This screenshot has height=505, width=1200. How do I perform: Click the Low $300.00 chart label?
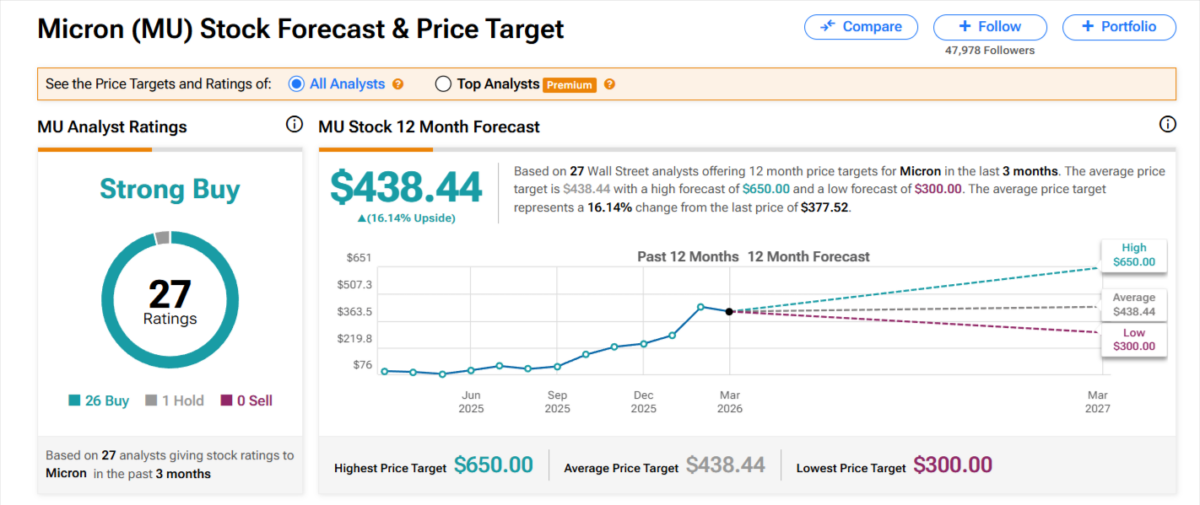coord(1134,340)
